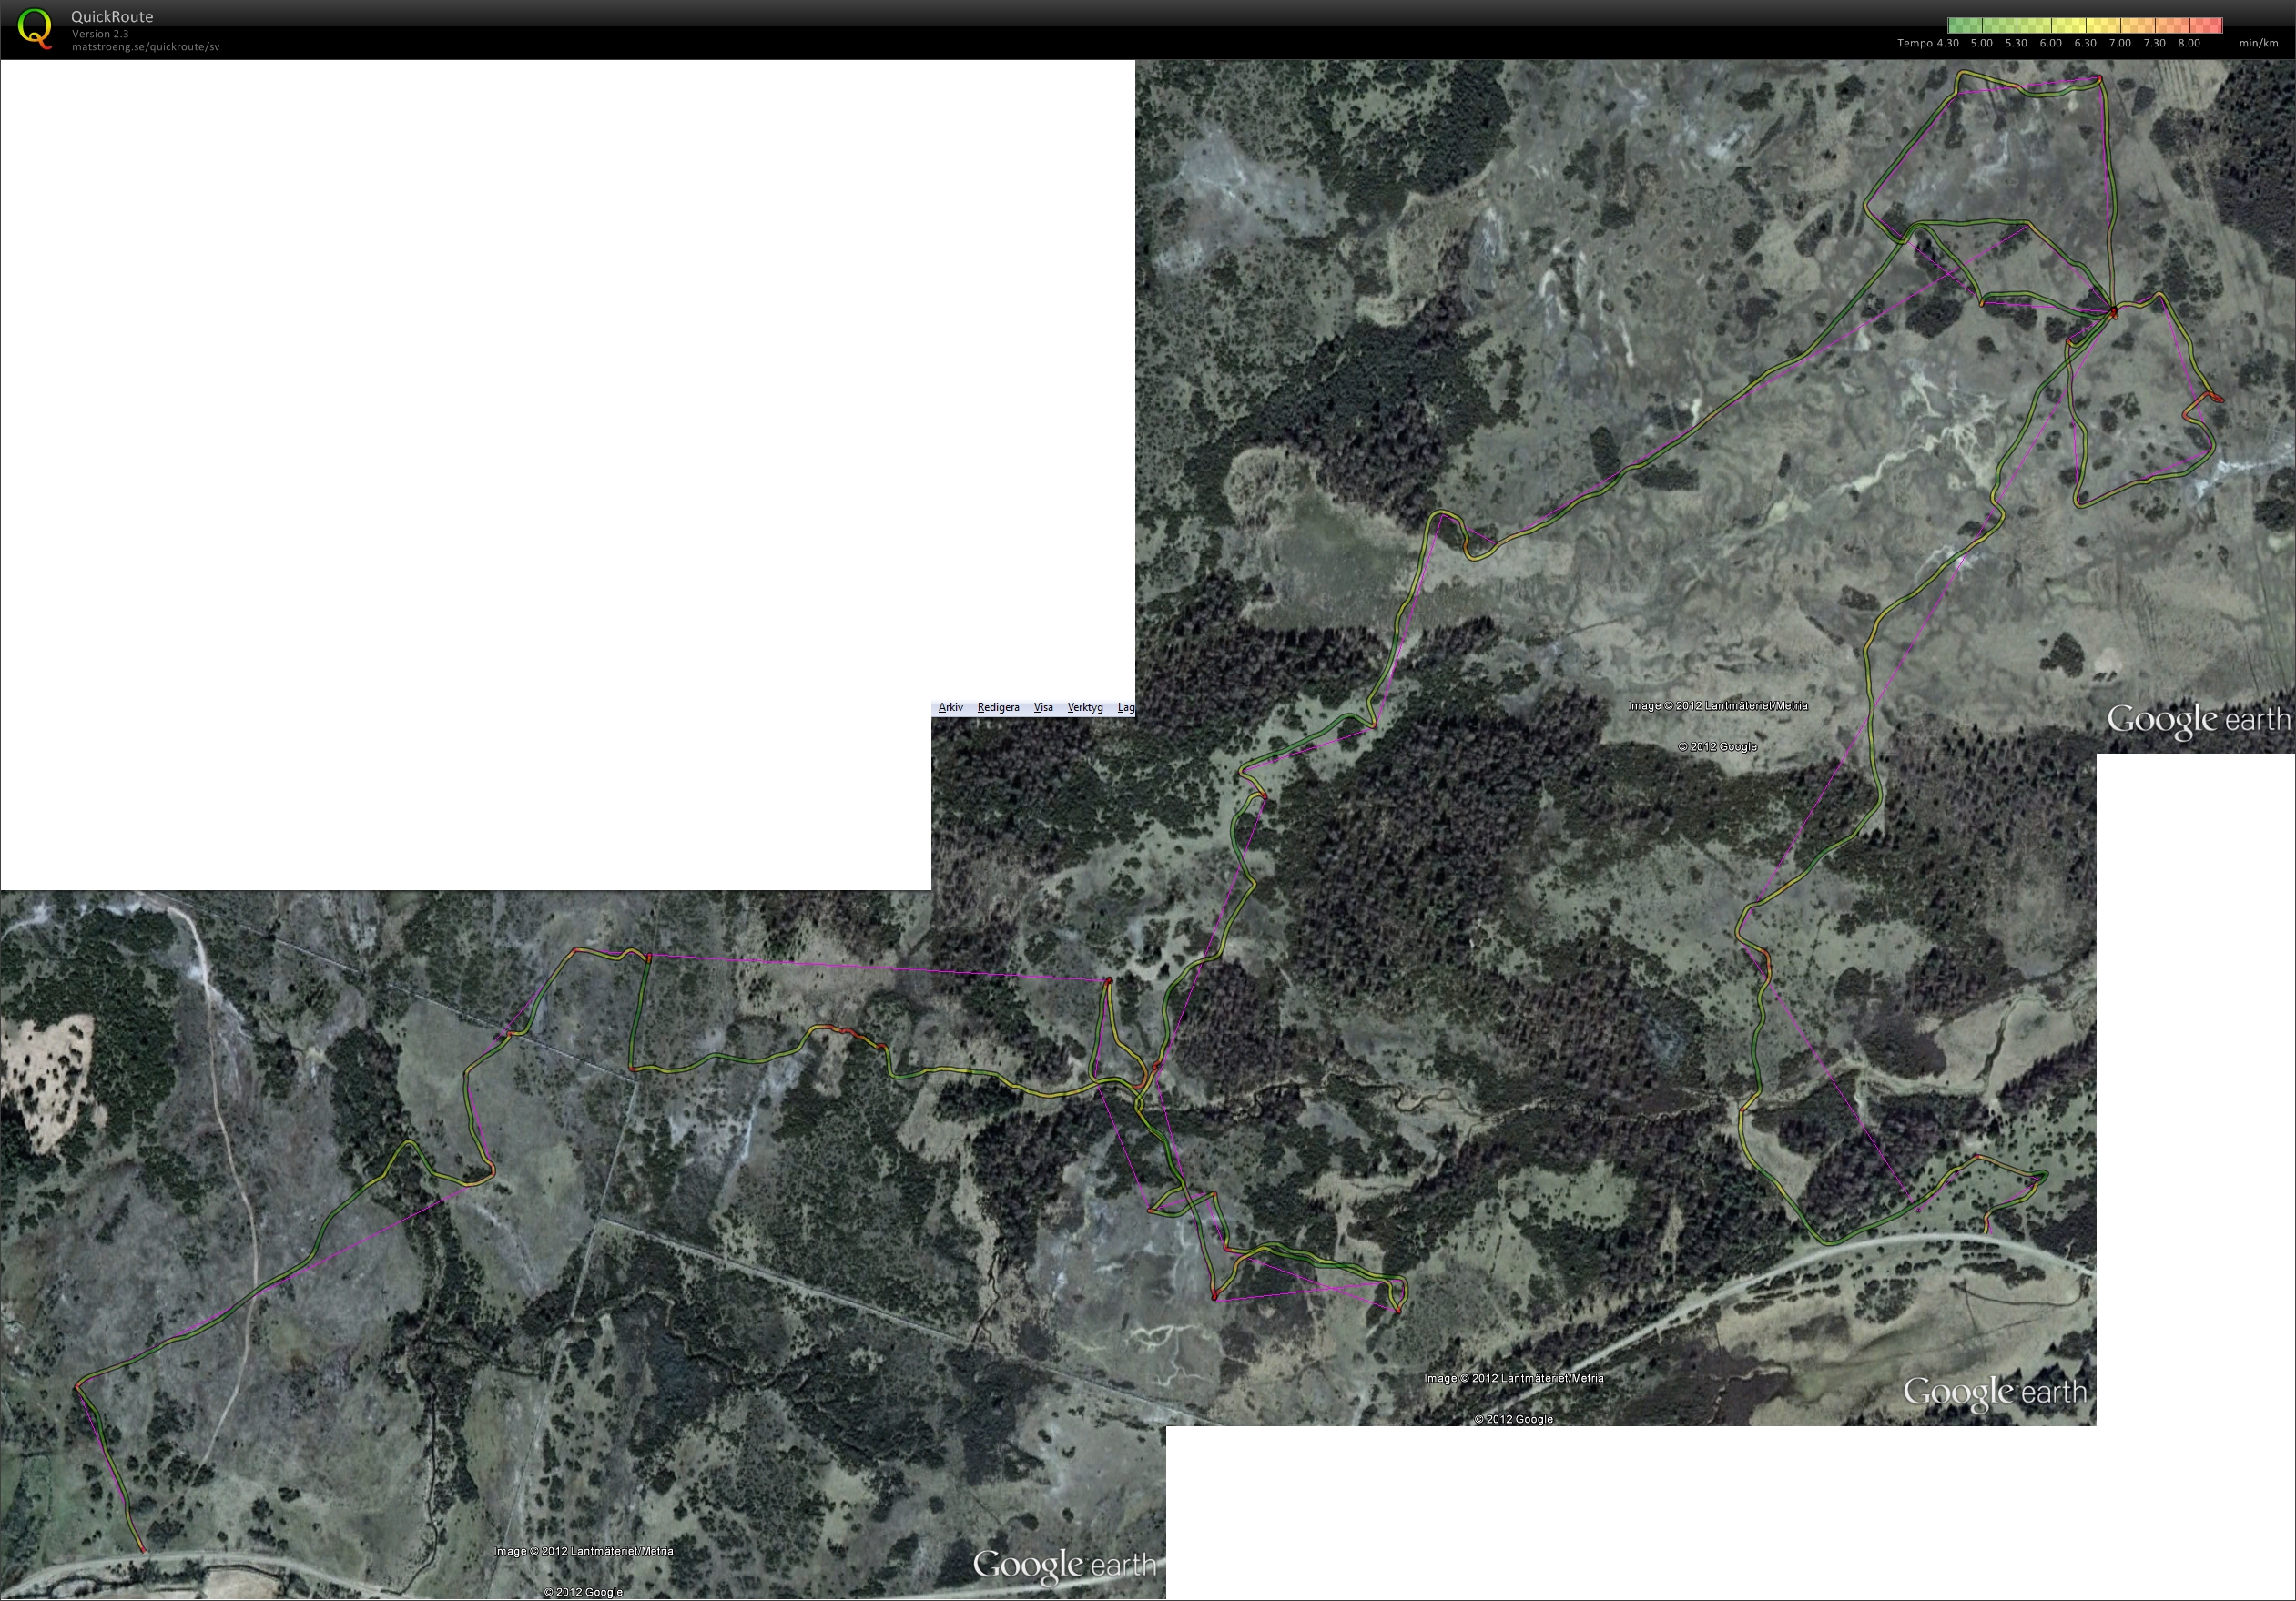Click the 7.00 tempo value
2296x1601 pixels.
(2120, 43)
